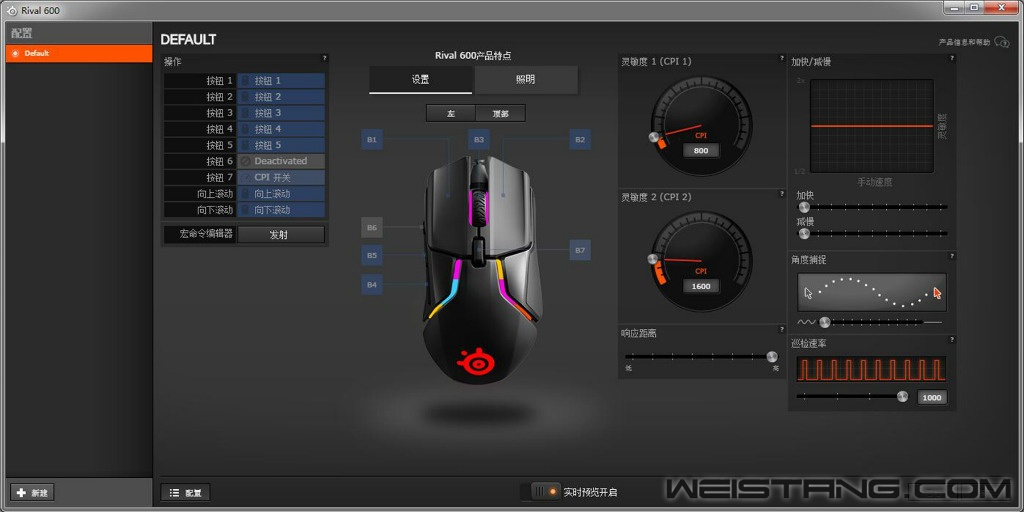Click the 加快 acceleration slider handle
Viewport: 1024px width, 512px height.
coord(804,206)
